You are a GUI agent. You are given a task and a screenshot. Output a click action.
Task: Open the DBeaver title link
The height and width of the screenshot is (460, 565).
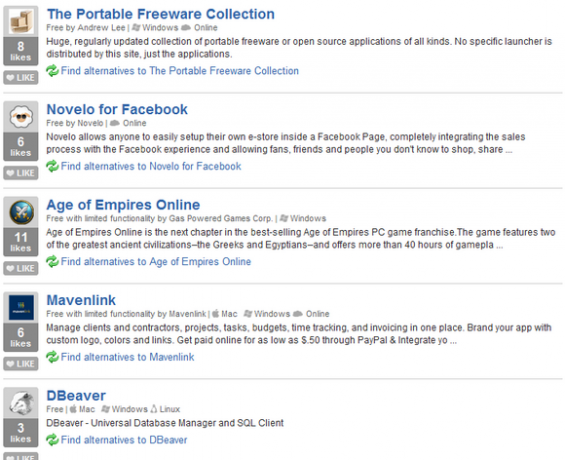point(76,396)
